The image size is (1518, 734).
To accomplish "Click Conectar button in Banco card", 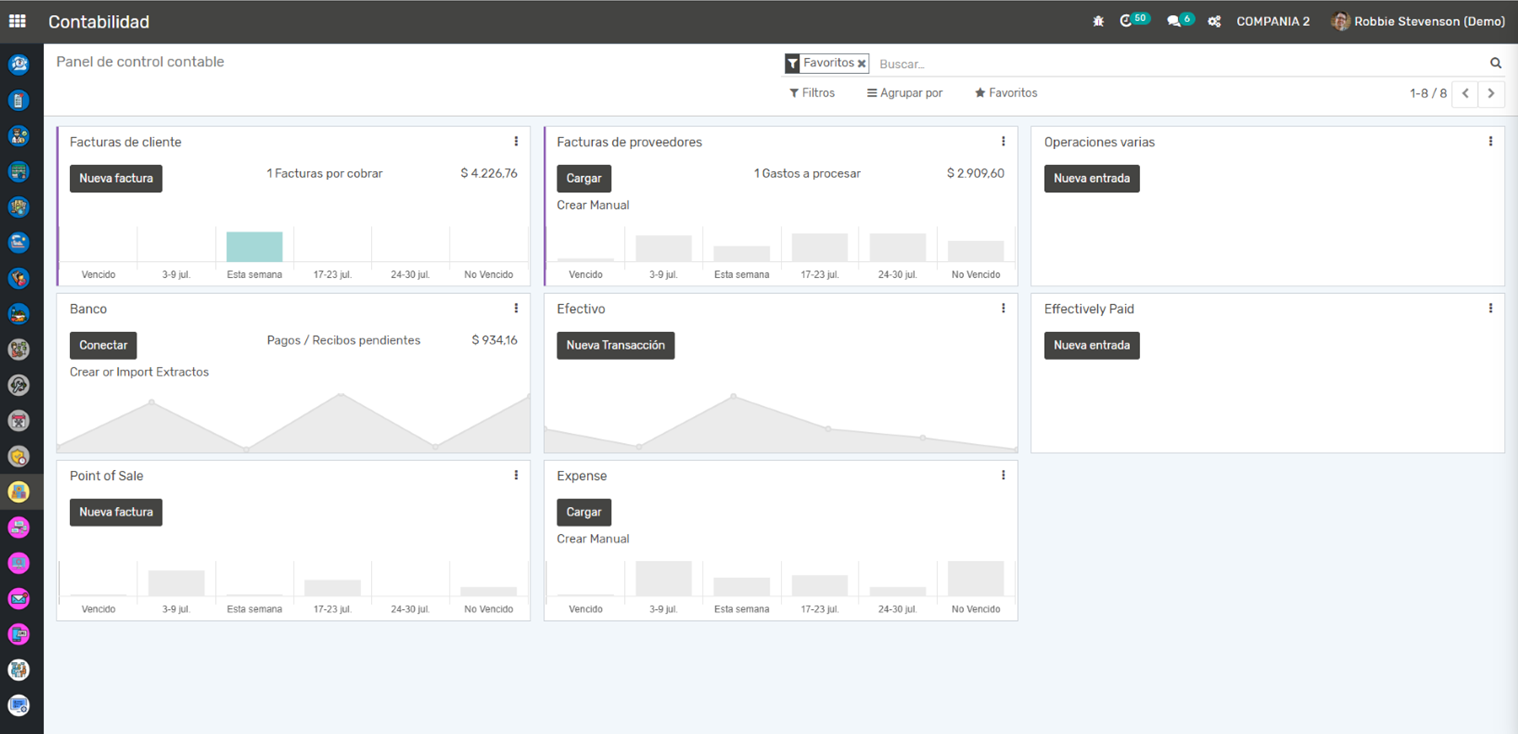I will [103, 345].
